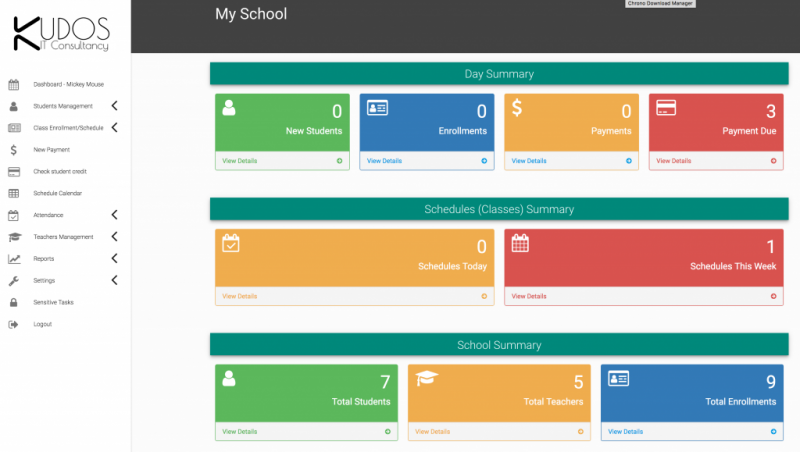800x452 pixels.
Task: Open View Details under New Students
Action: (x=240, y=161)
